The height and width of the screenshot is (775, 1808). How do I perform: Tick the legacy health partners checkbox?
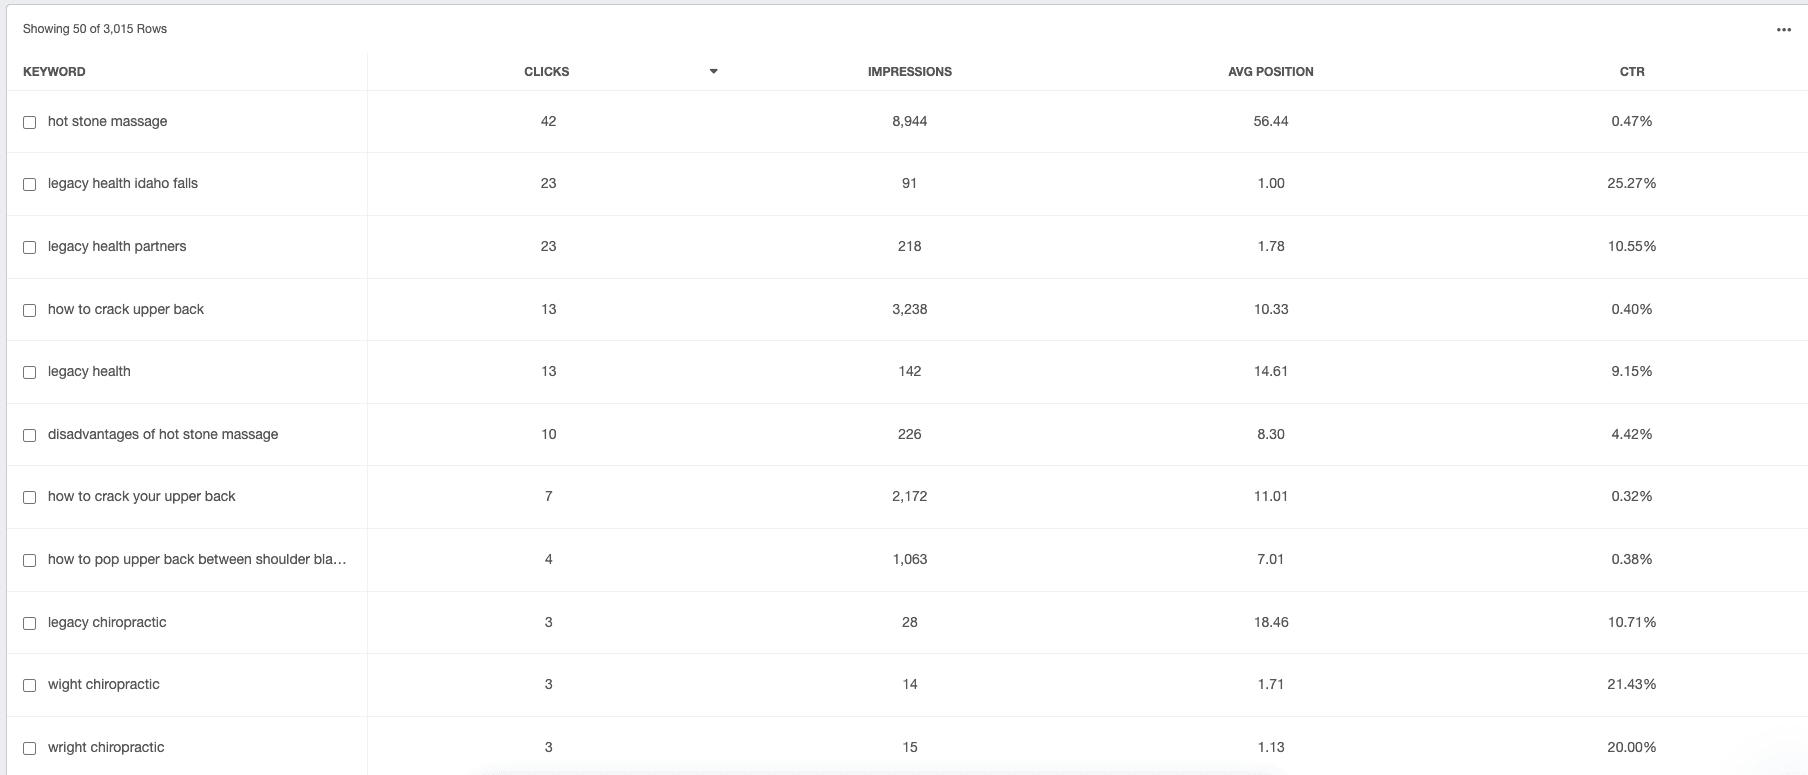tap(29, 247)
